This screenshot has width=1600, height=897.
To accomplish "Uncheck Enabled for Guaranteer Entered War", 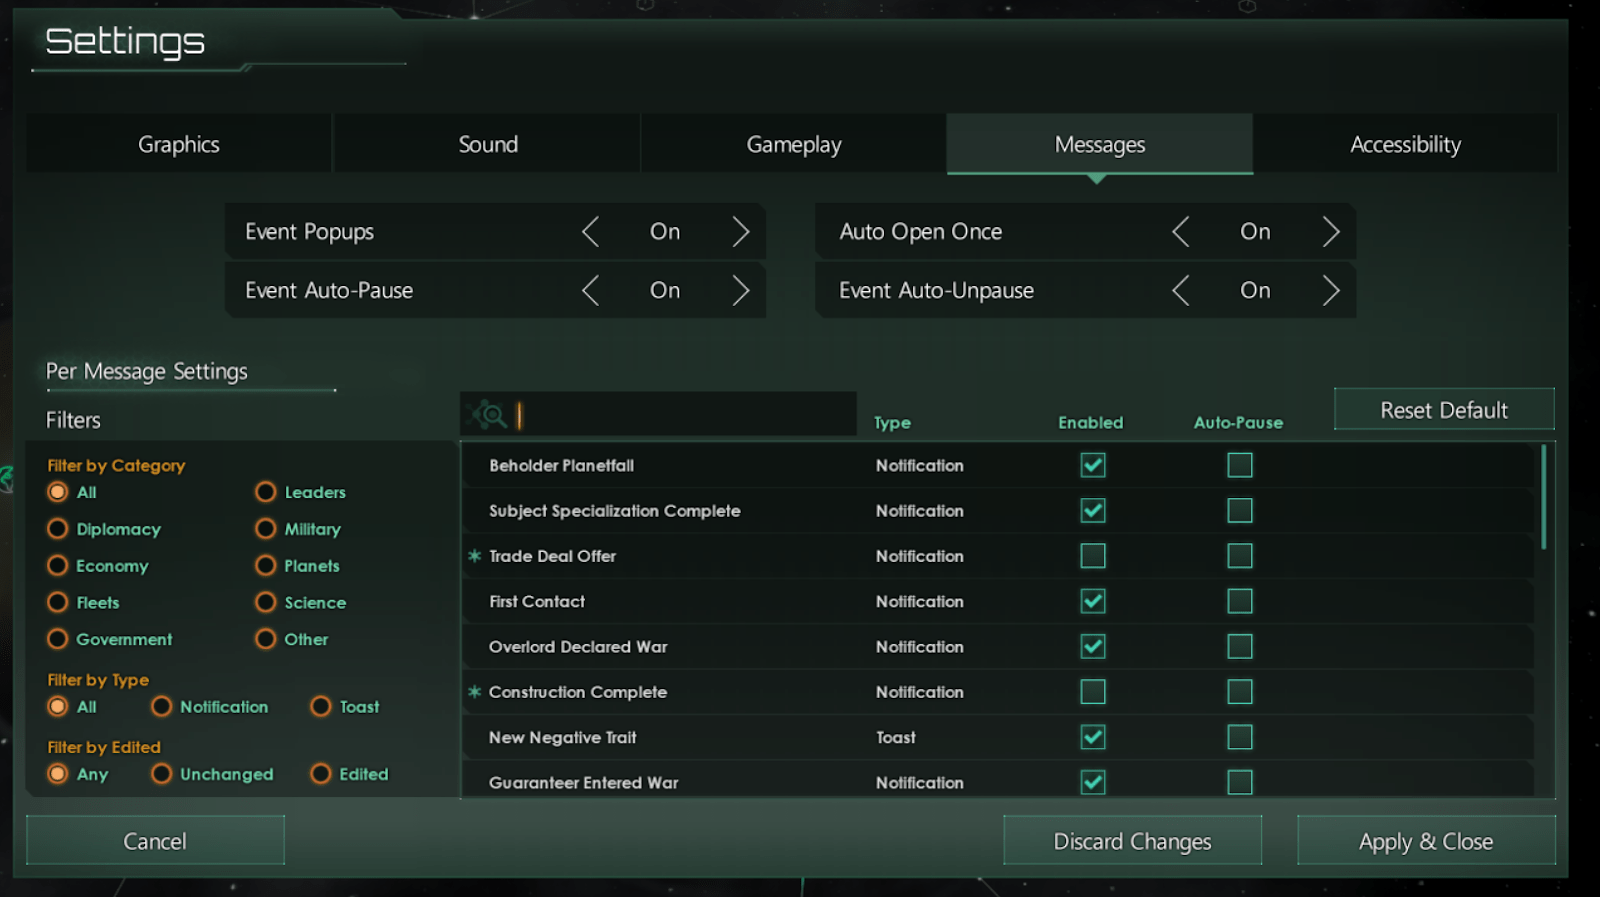I will [x=1093, y=782].
